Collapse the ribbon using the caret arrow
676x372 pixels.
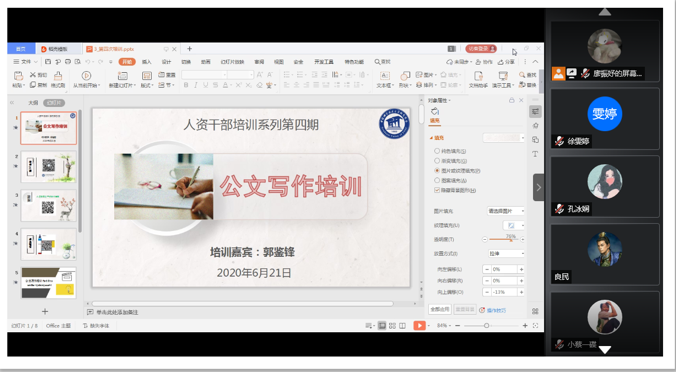[x=535, y=62]
